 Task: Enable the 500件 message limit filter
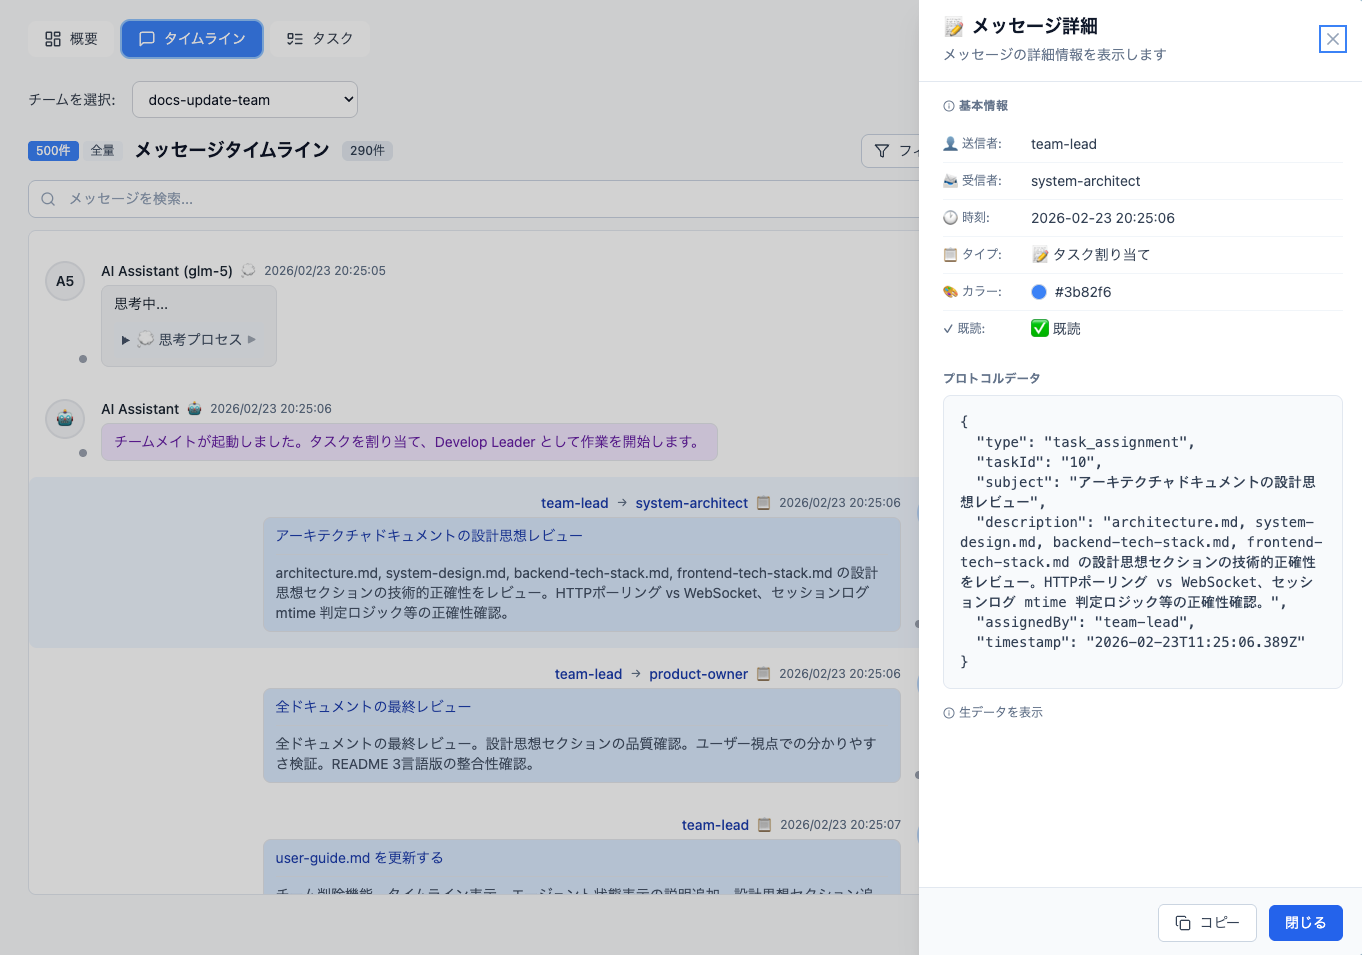click(52, 150)
